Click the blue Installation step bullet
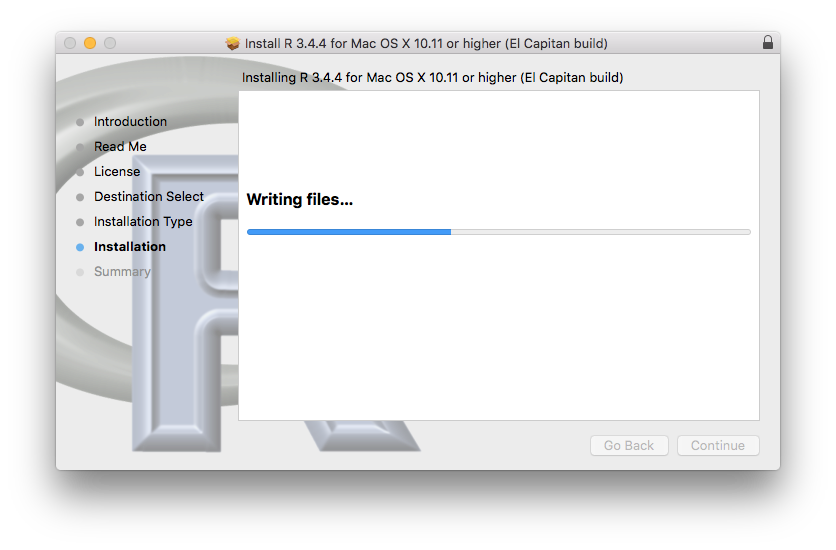 point(80,247)
